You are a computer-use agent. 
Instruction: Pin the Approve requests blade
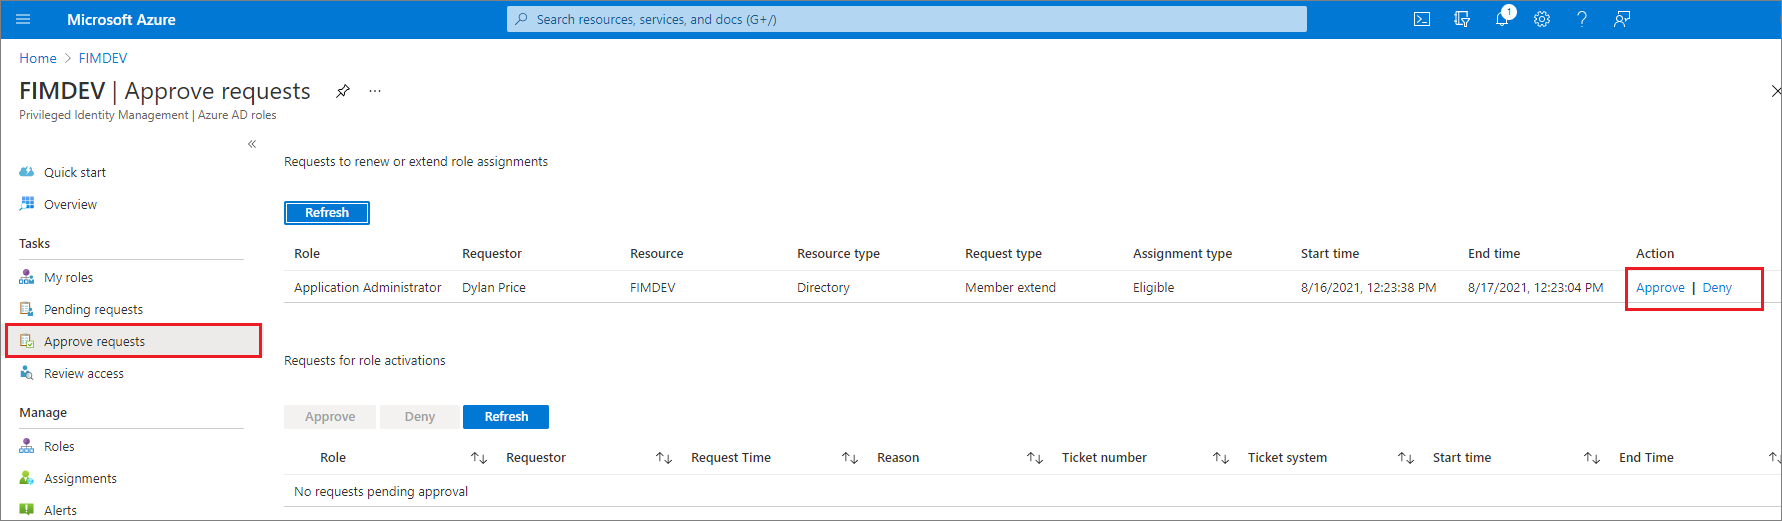pos(343,91)
